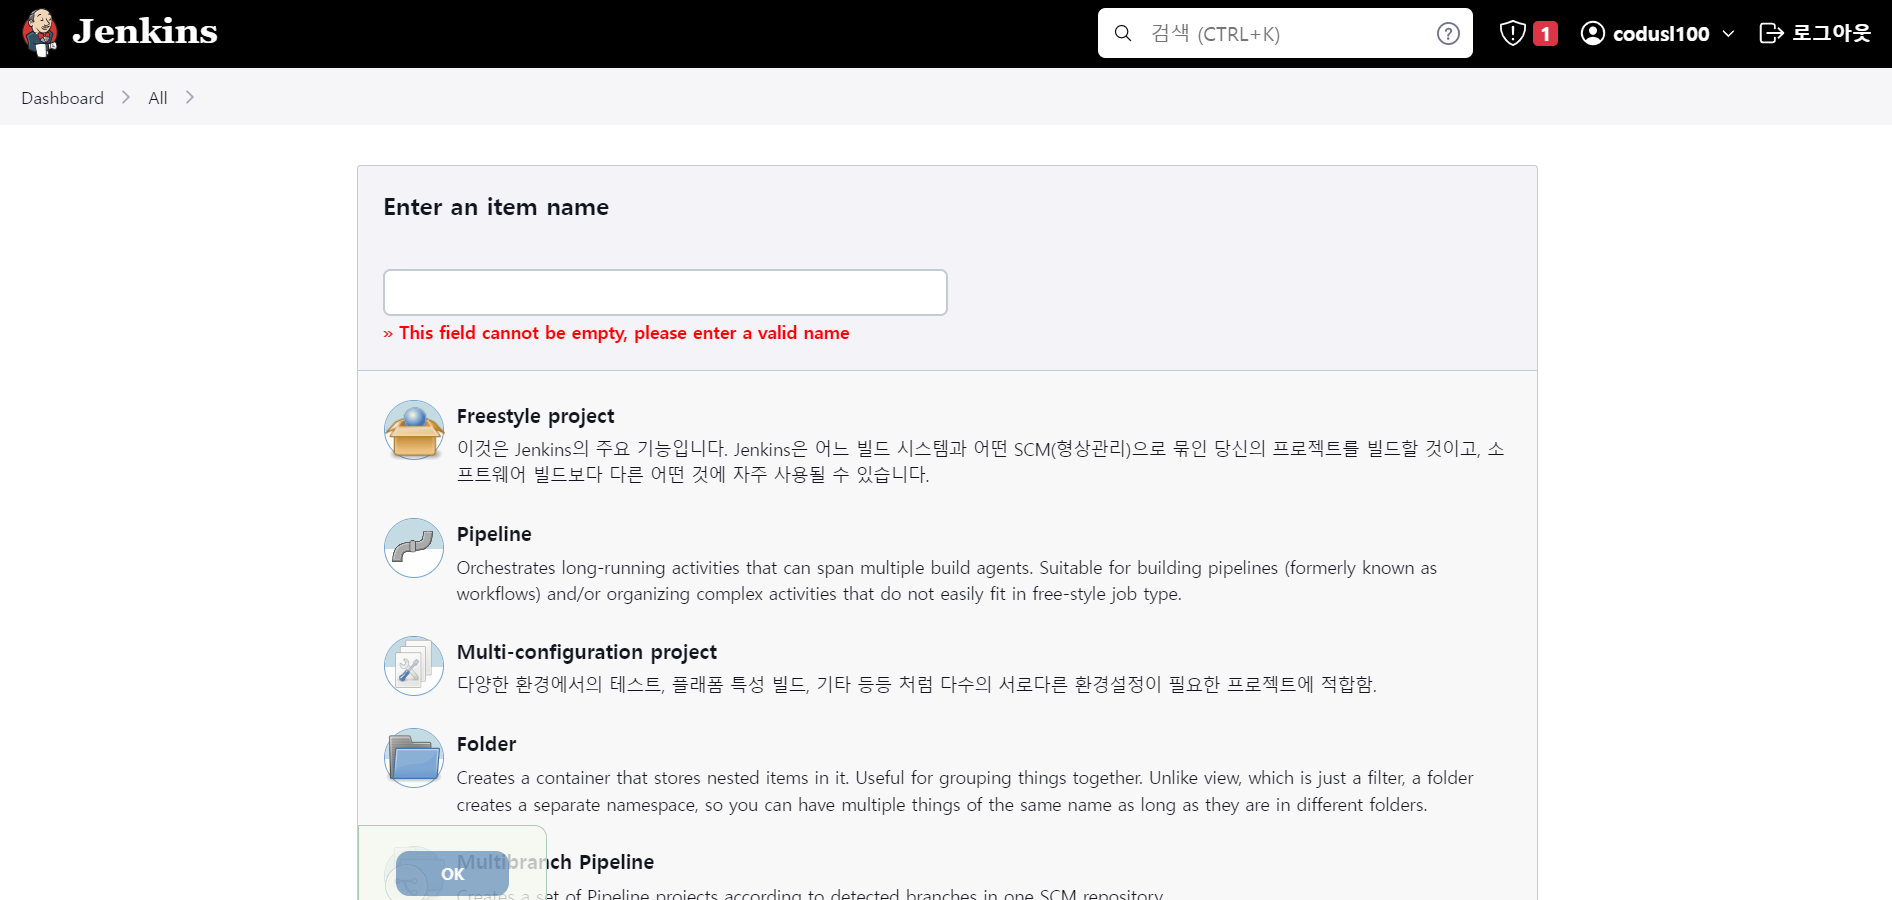The height and width of the screenshot is (900, 1892).
Task: Choose the Folder item type title
Action: click(486, 744)
